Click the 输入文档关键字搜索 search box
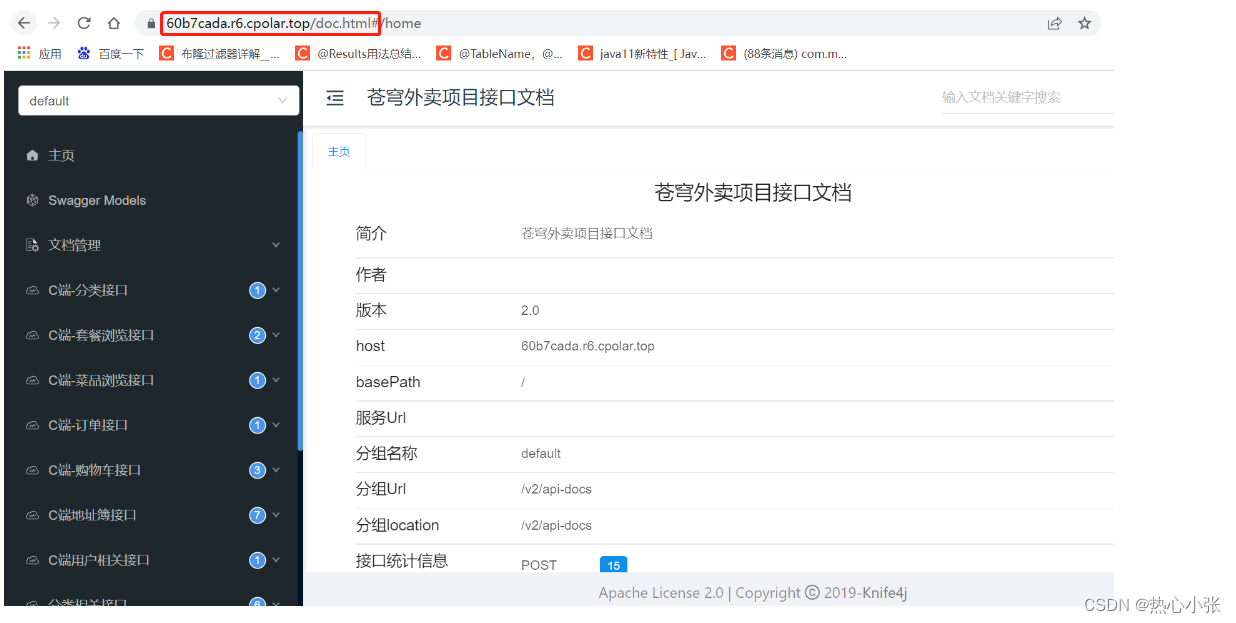The width and height of the screenshot is (1236, 623). pyautogui.click(x=1027, y=97)
